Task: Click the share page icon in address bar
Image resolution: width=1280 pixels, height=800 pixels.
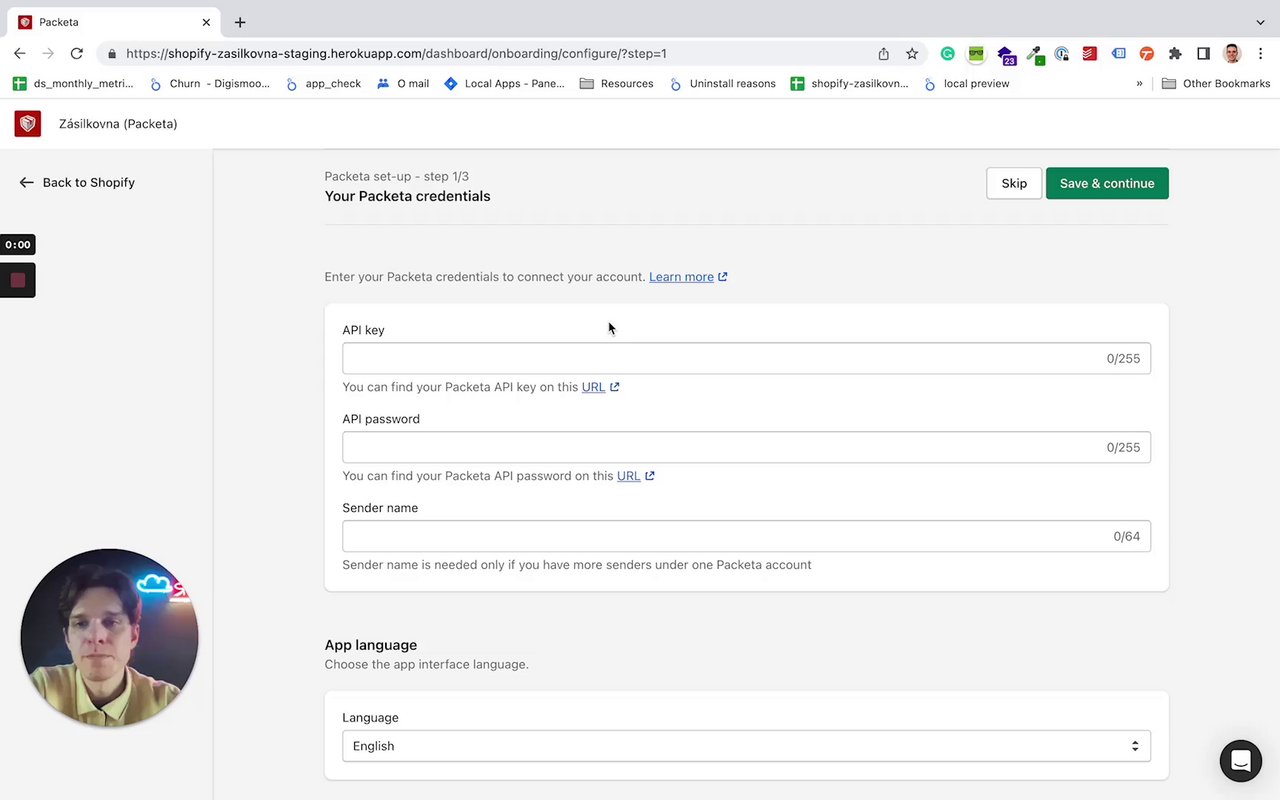Action: pyautogui.click(x=883, y=54)
